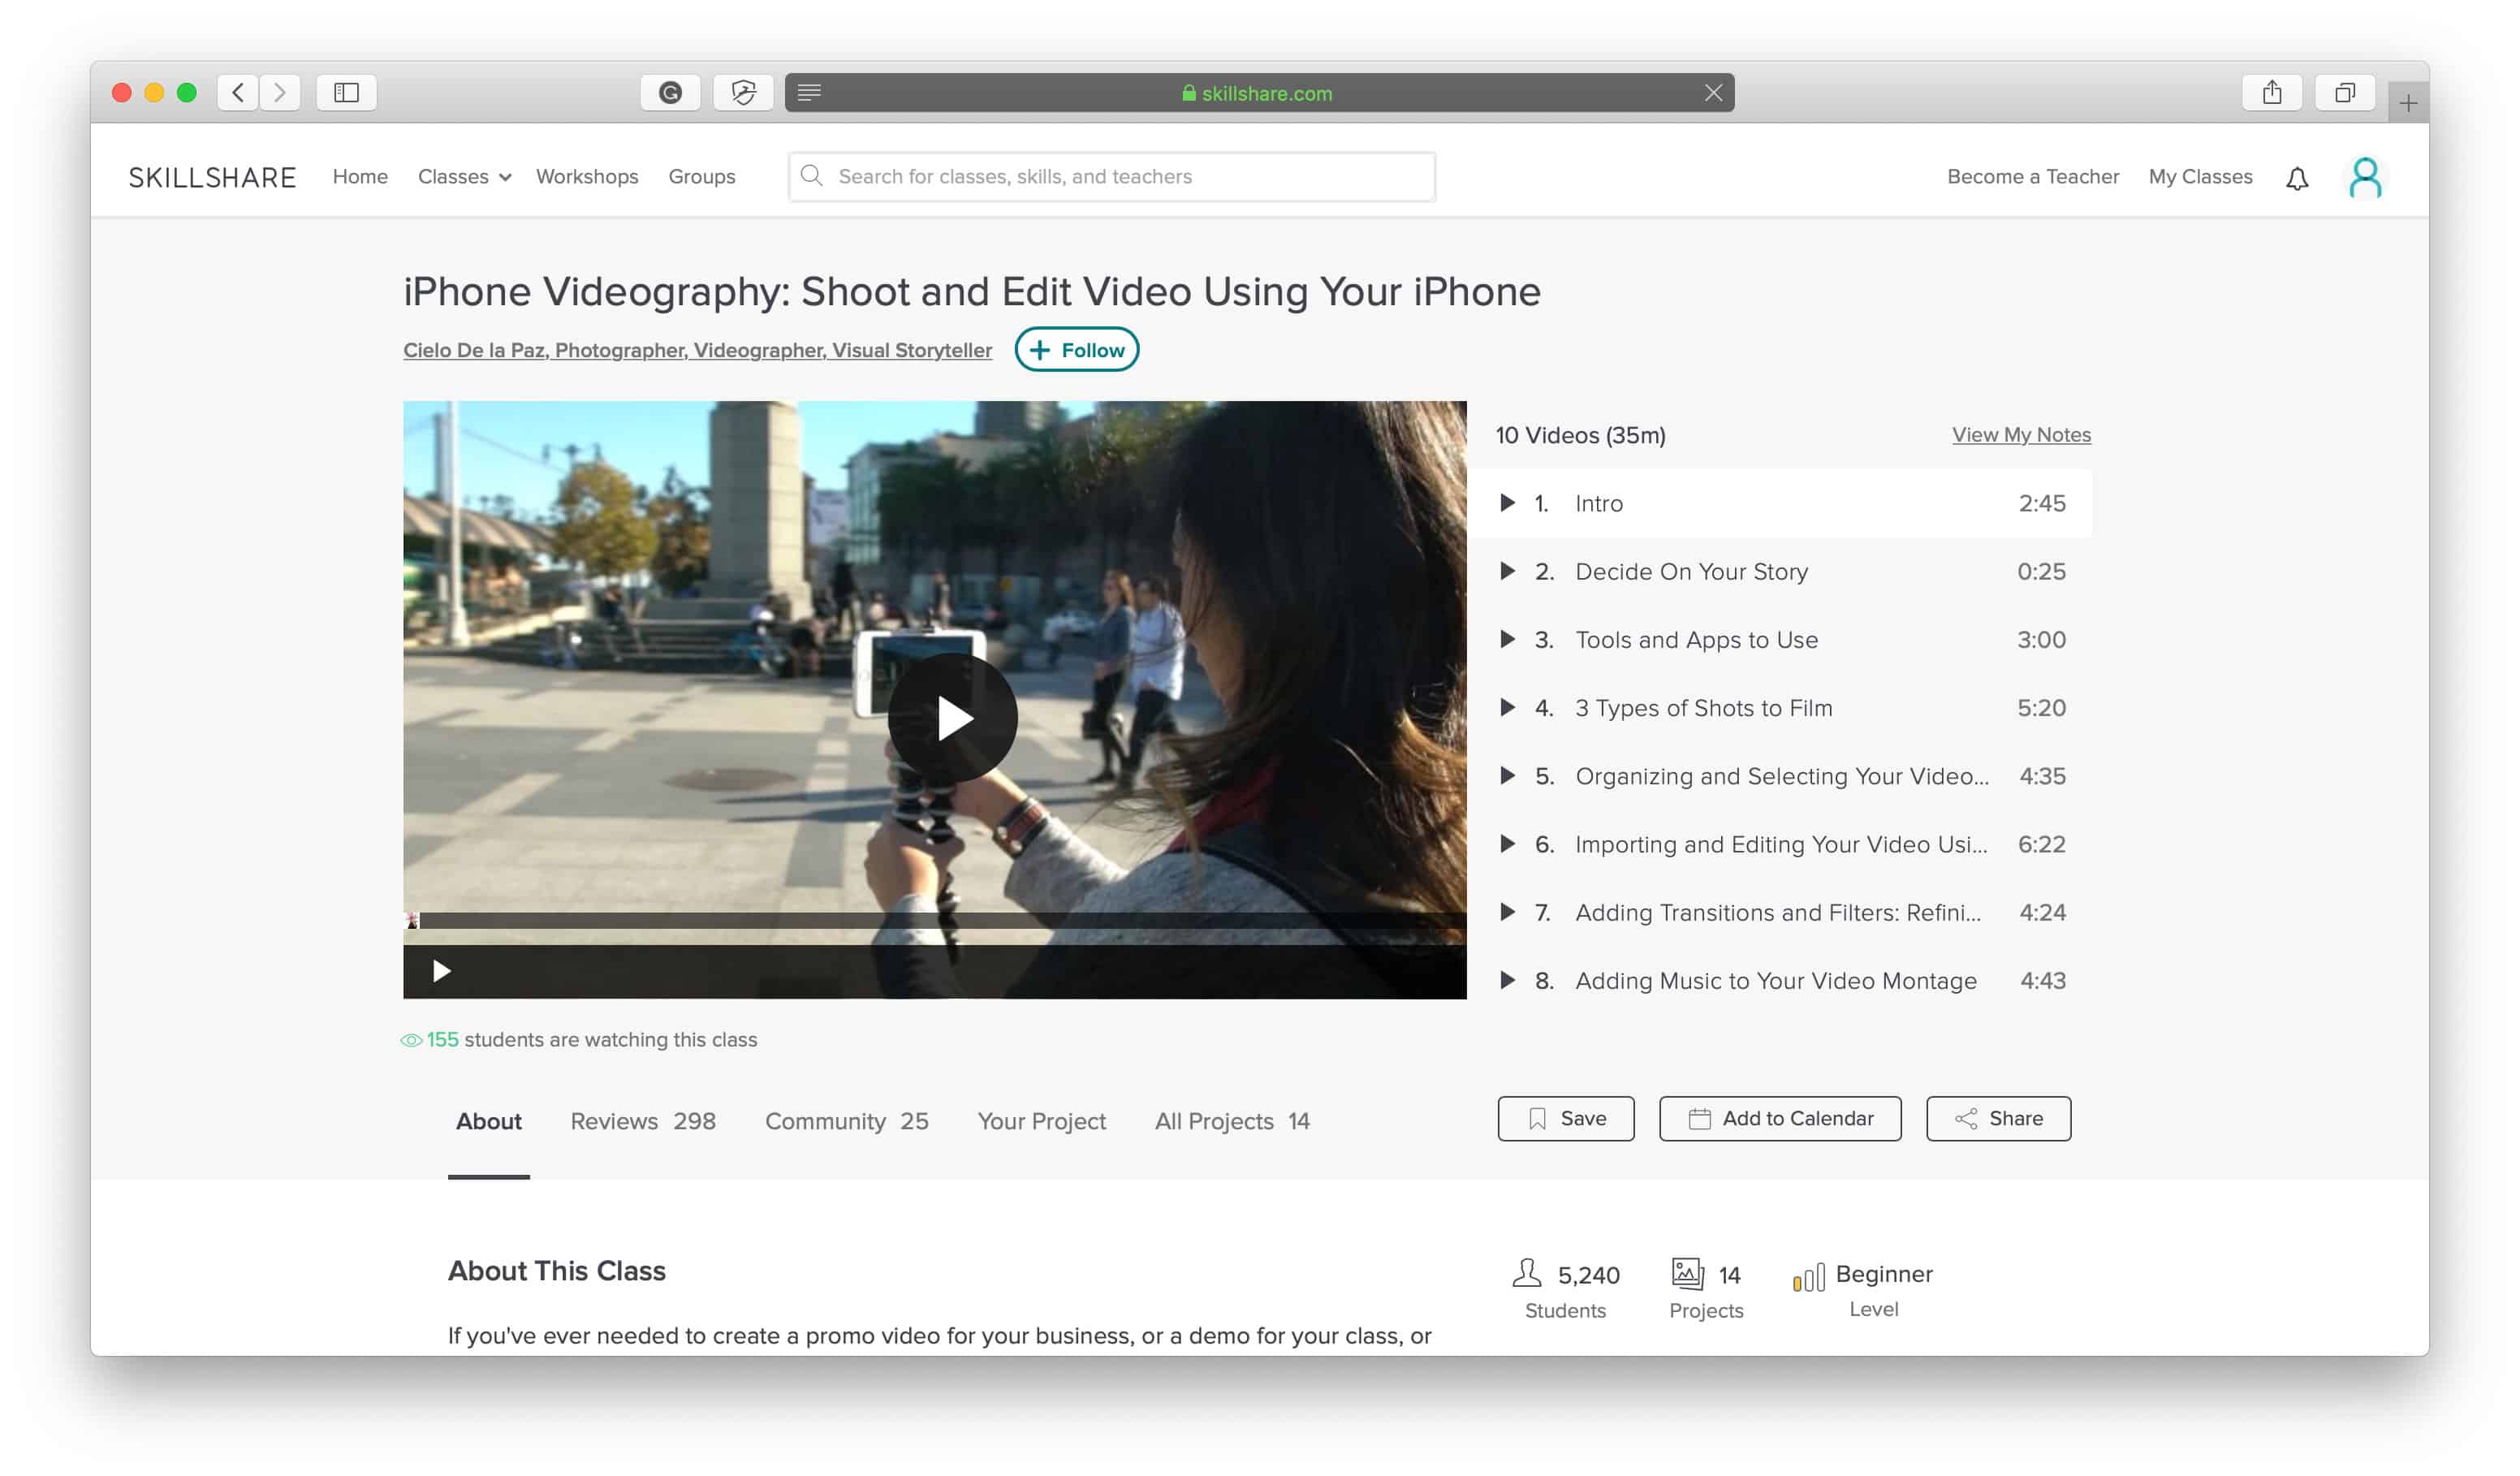Open the Groups nav link

[702, 176]
